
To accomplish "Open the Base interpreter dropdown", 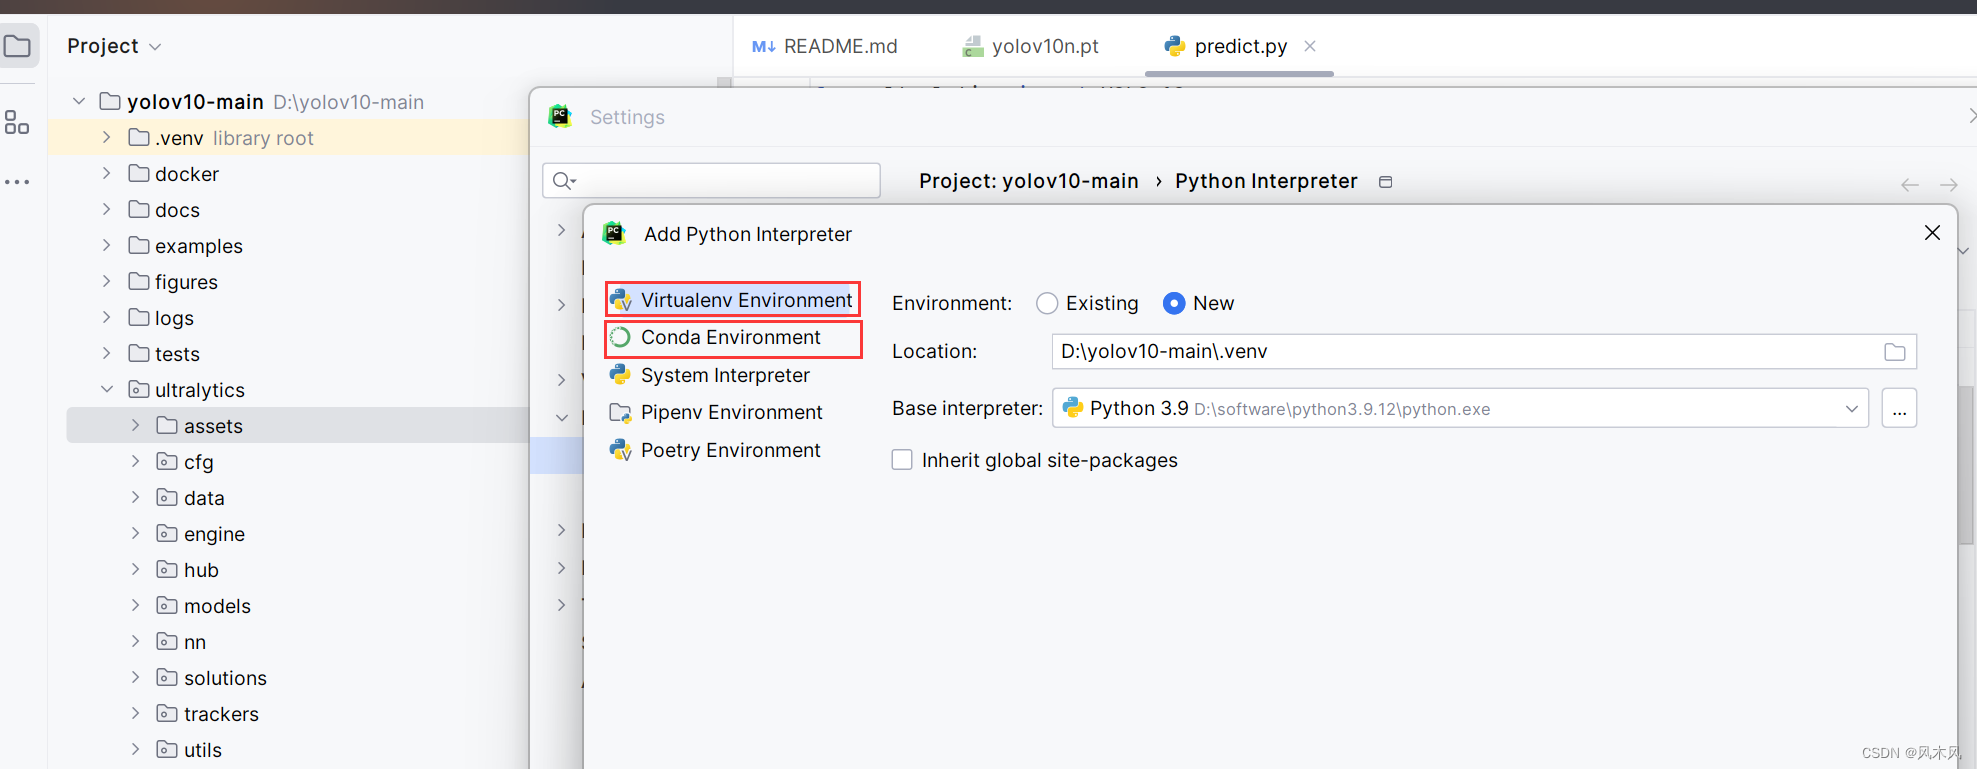I will [1851, 409].
